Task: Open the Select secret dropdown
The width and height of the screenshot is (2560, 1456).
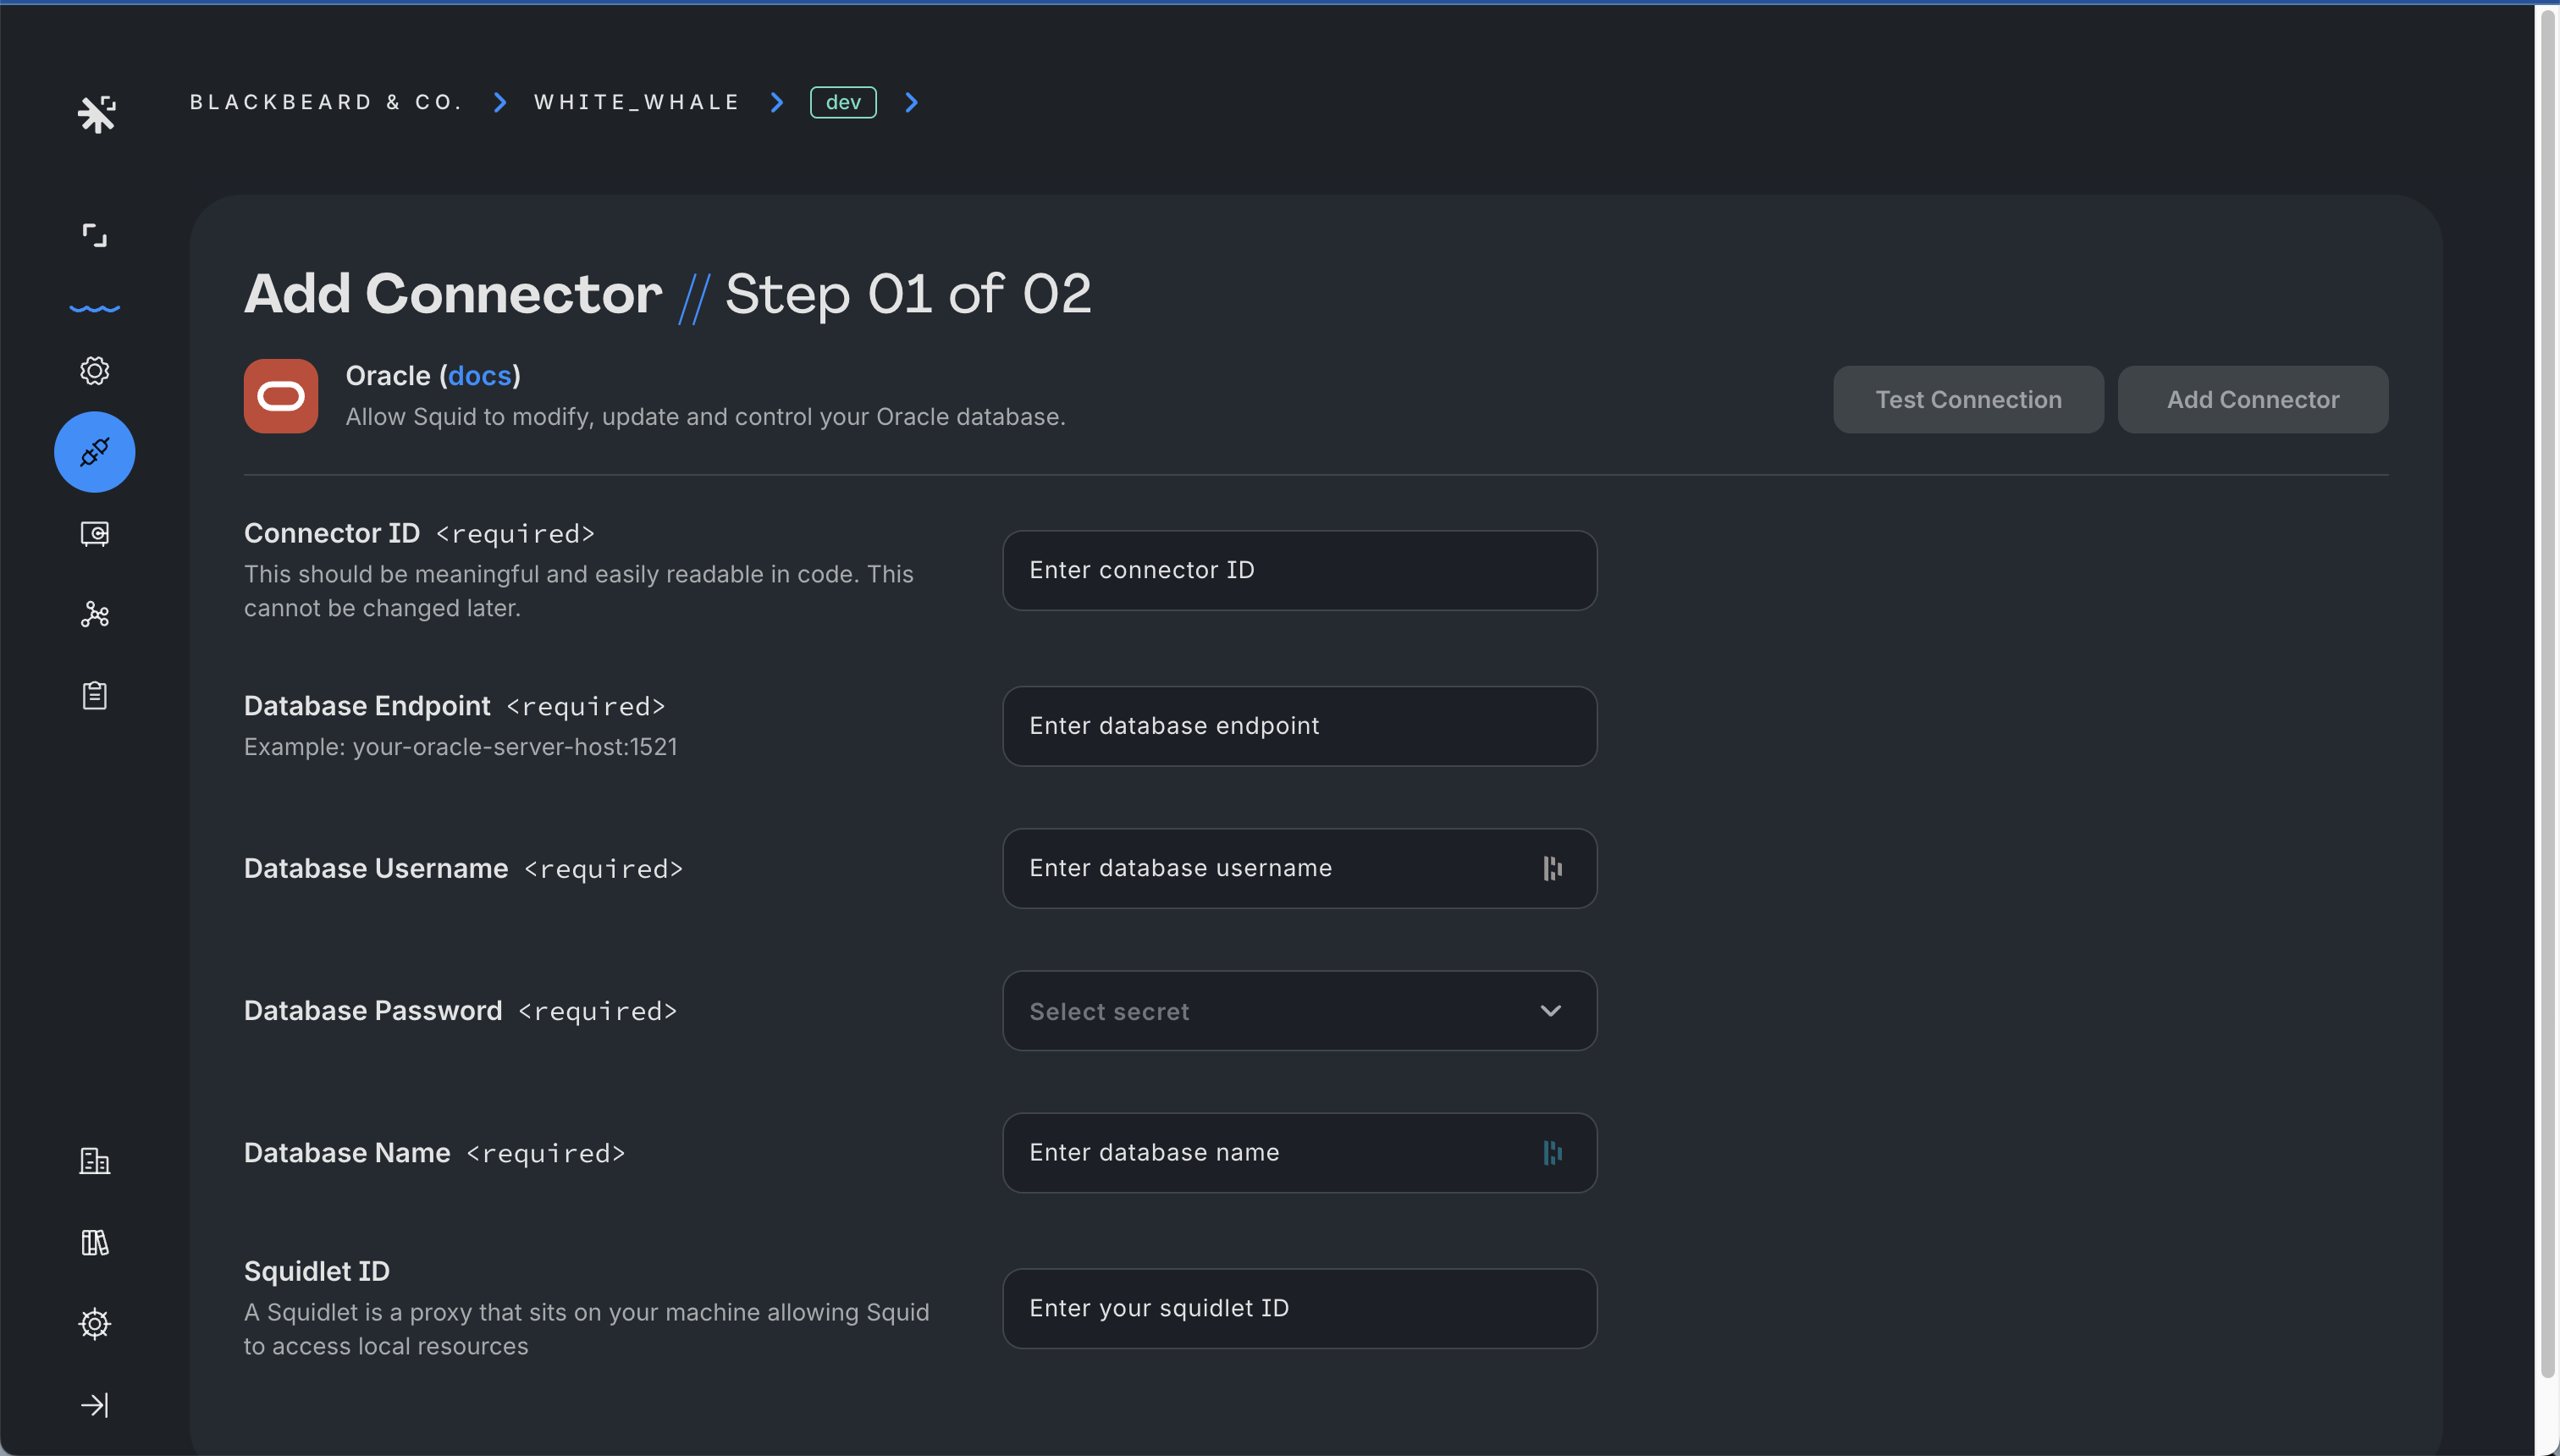Action: 1299,1011
